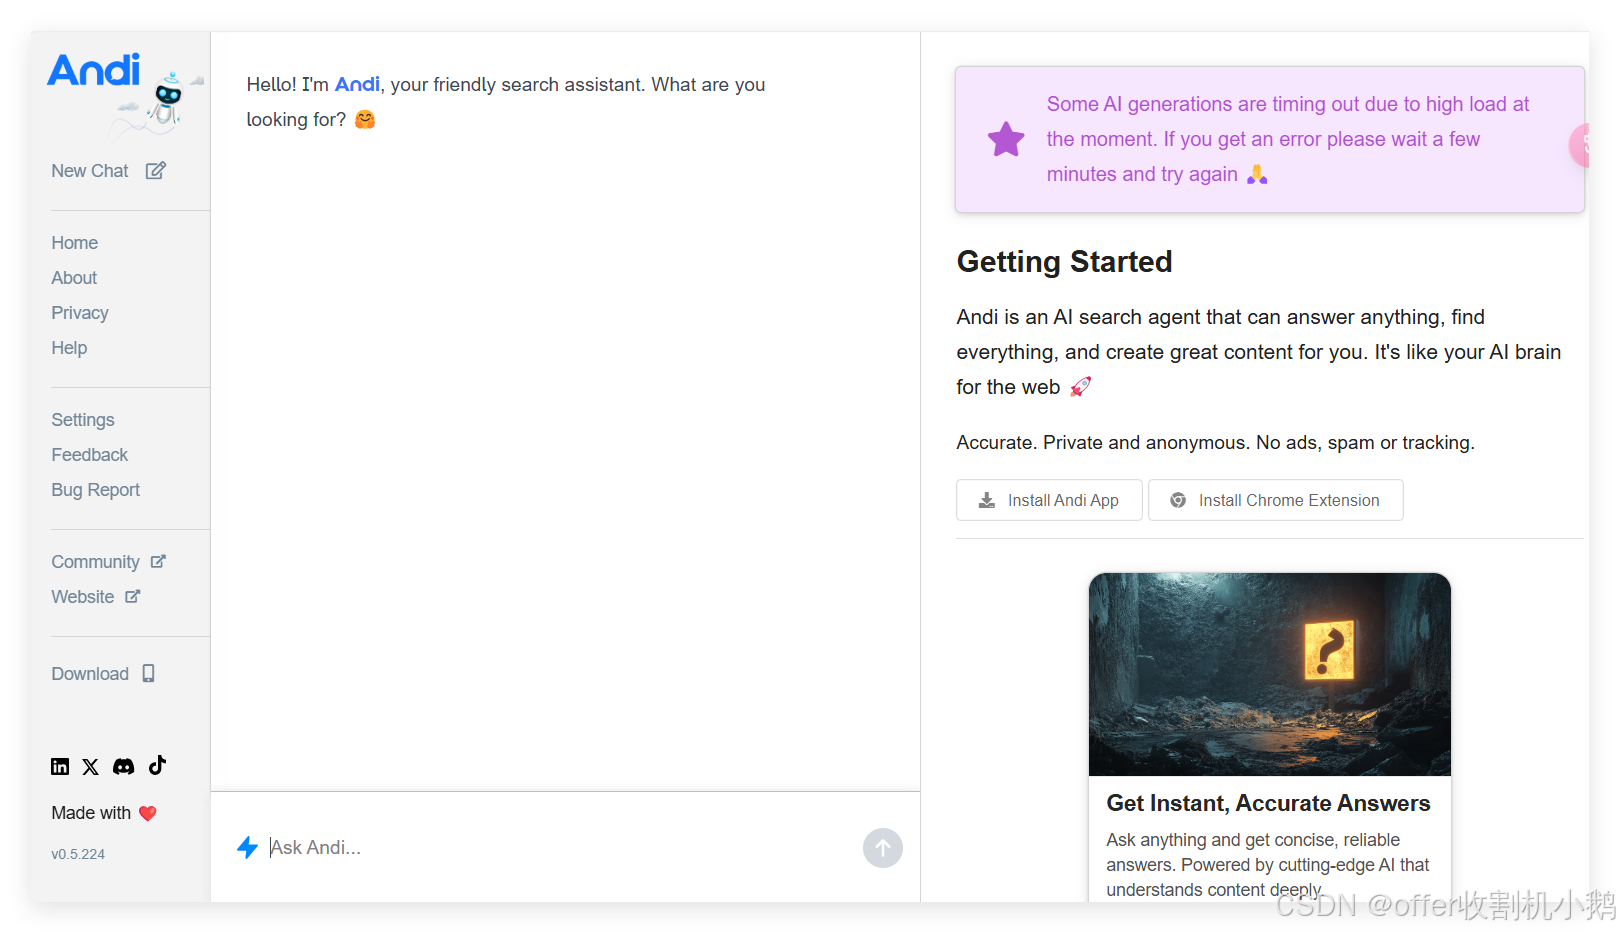
Task: Click the mobile phone icon beside Download
Action: 148,674
